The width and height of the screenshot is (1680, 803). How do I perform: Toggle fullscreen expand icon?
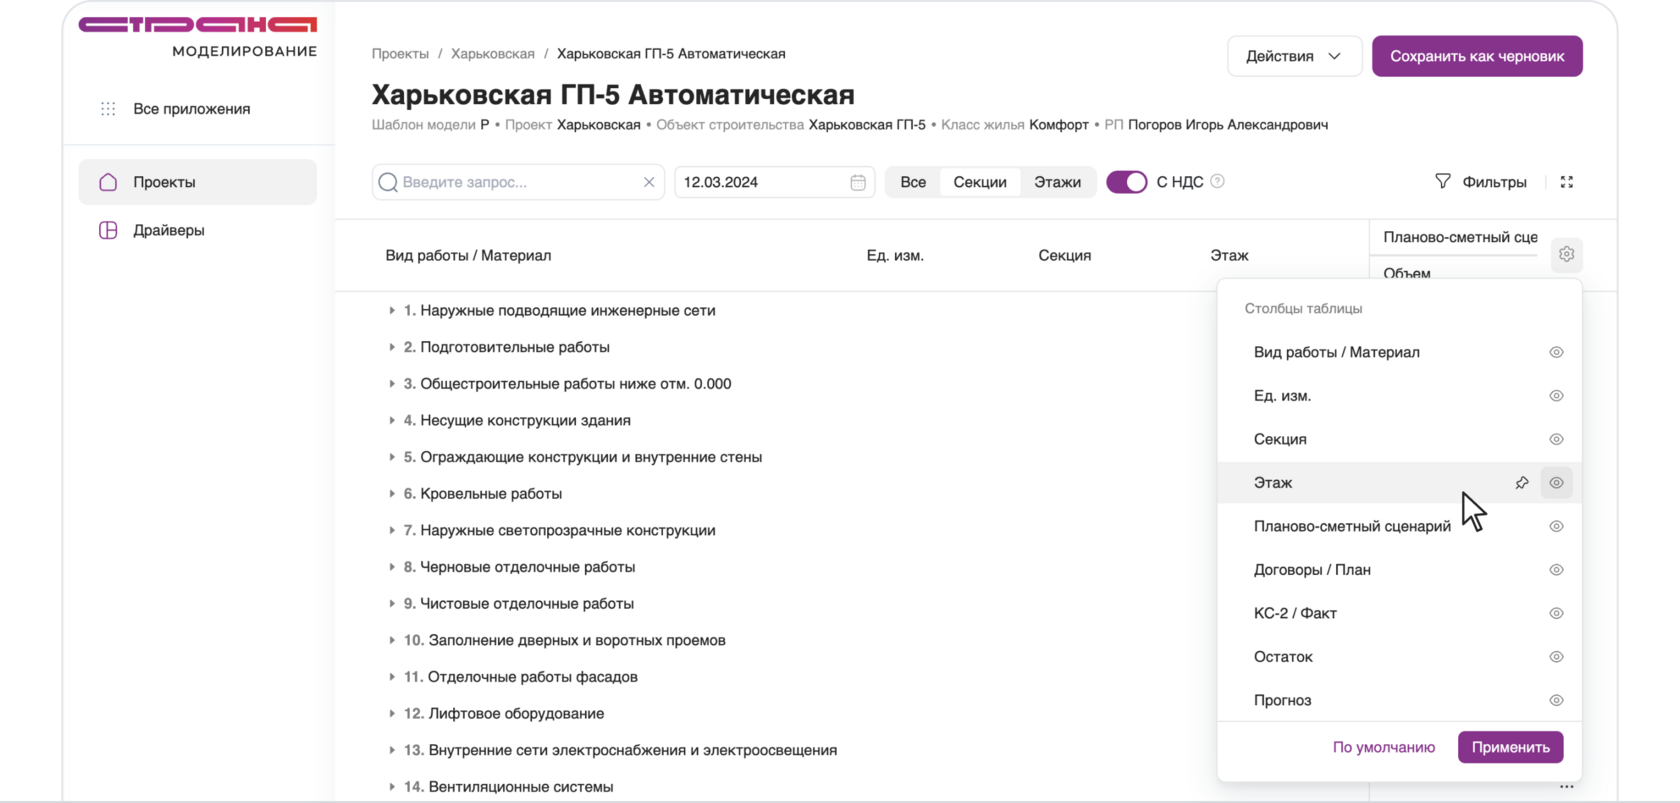click(1567, 182)
